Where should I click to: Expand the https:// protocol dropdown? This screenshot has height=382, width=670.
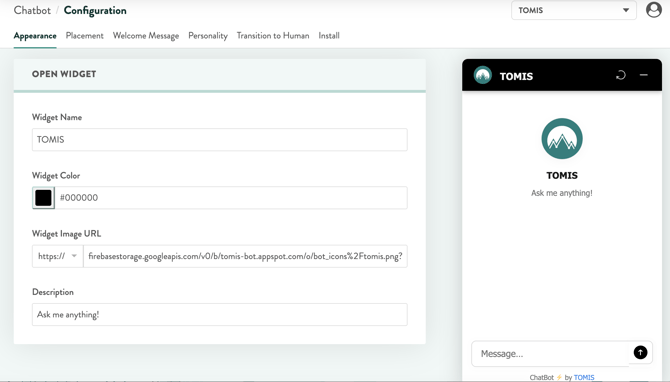pyautogui.click(x=58, y=256)
